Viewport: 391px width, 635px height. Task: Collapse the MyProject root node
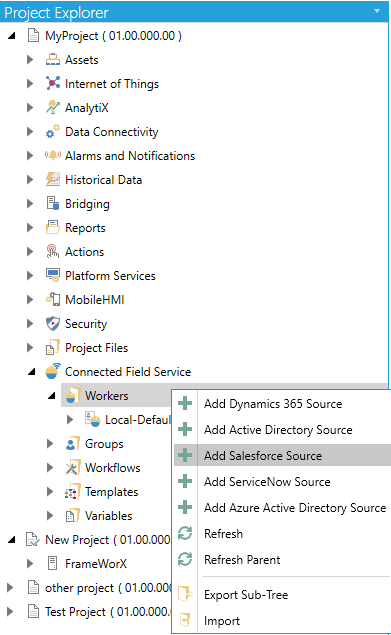point(12,36)
